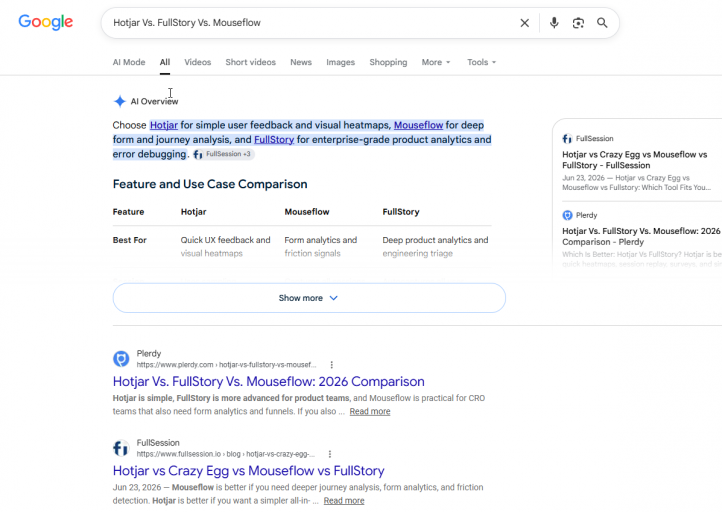The height and width of the screenshot is (512, 722).
Task: Go to the News tab
Action: point(301,62)
